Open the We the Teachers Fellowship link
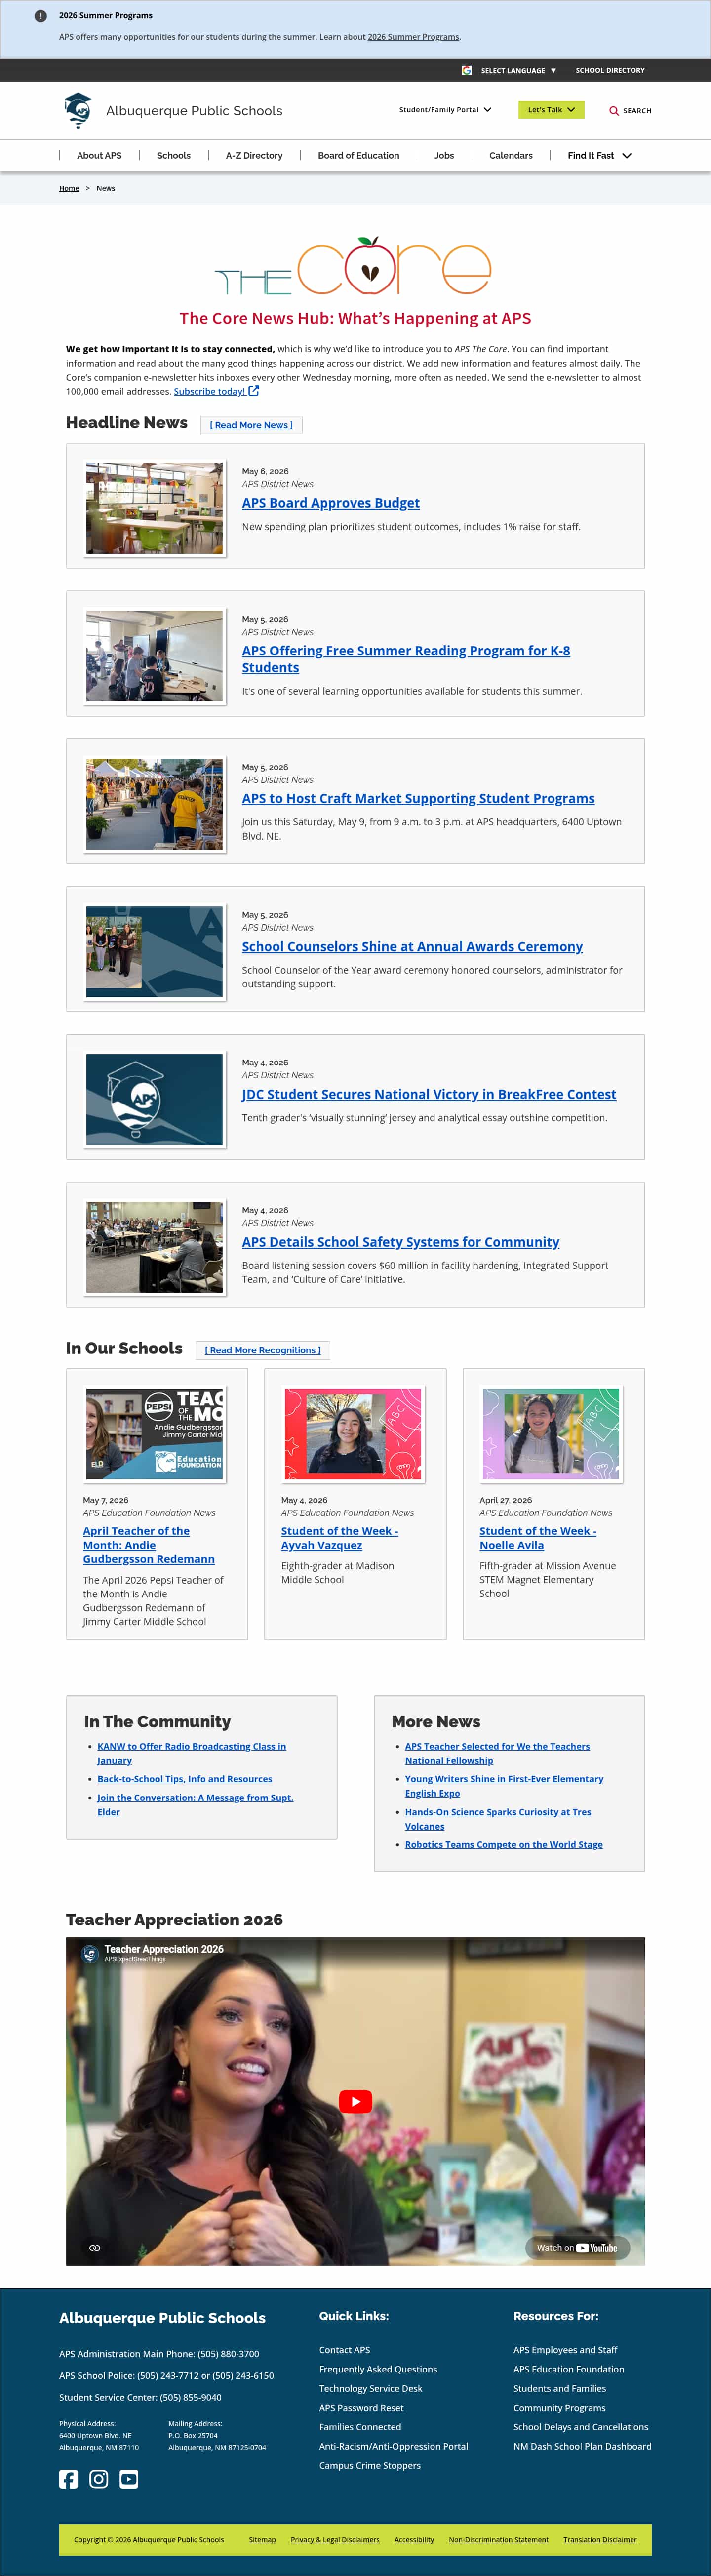The image size is (711, 2576). click(x=497, y=1753)
